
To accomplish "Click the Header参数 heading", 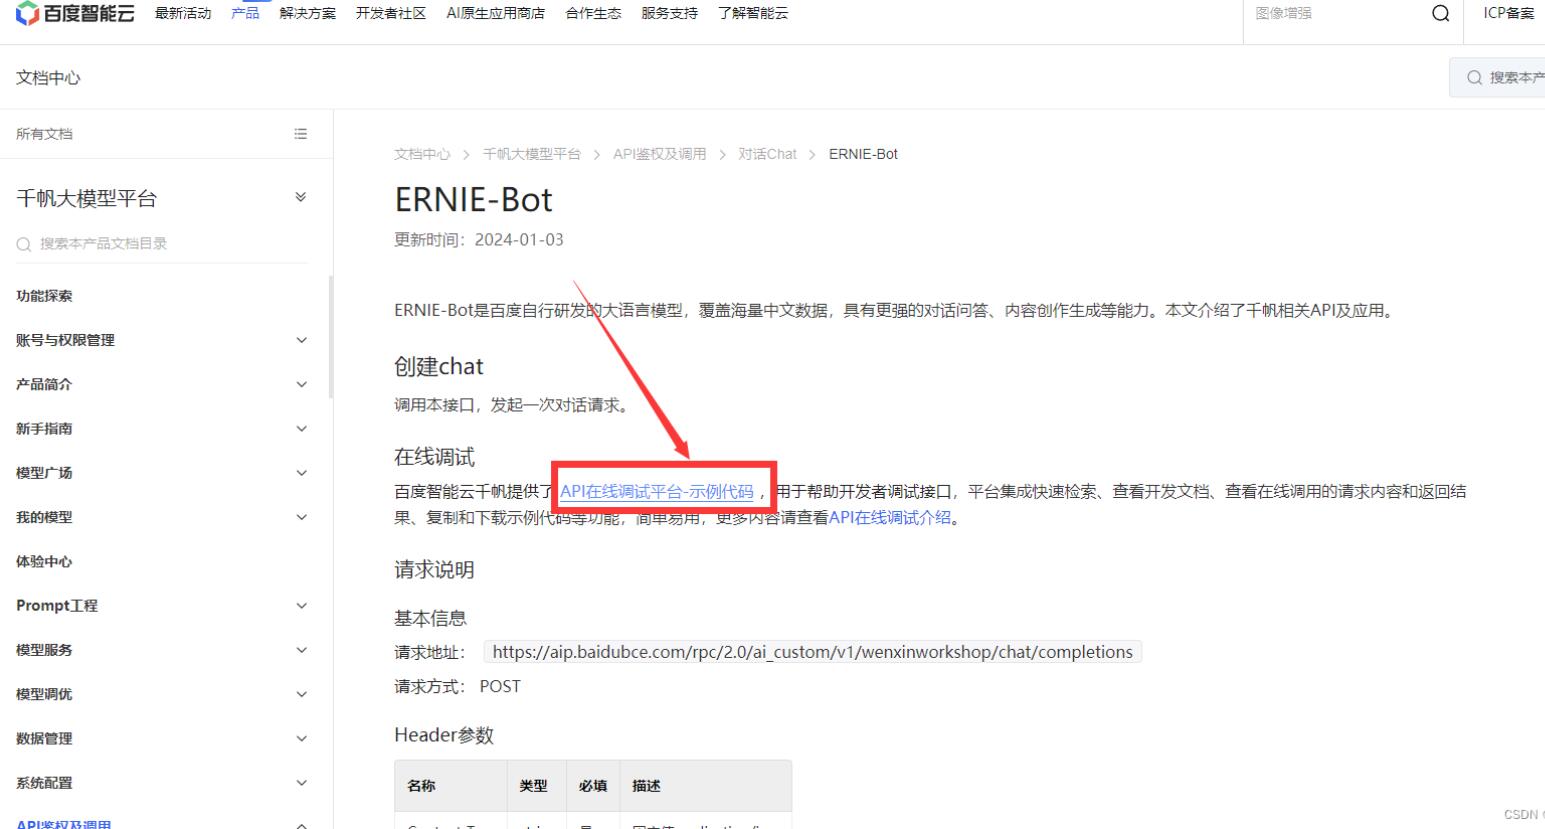I will [x=444, y=735].
